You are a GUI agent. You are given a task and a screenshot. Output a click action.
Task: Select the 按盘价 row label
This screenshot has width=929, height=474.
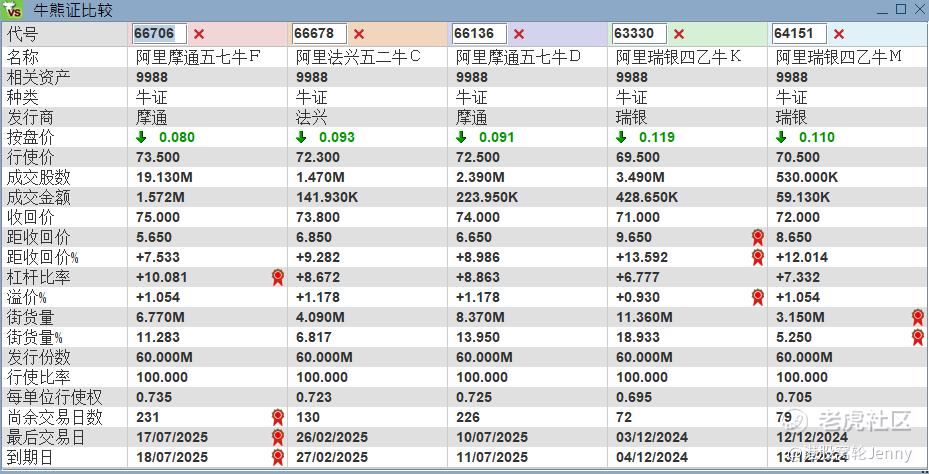30,137
